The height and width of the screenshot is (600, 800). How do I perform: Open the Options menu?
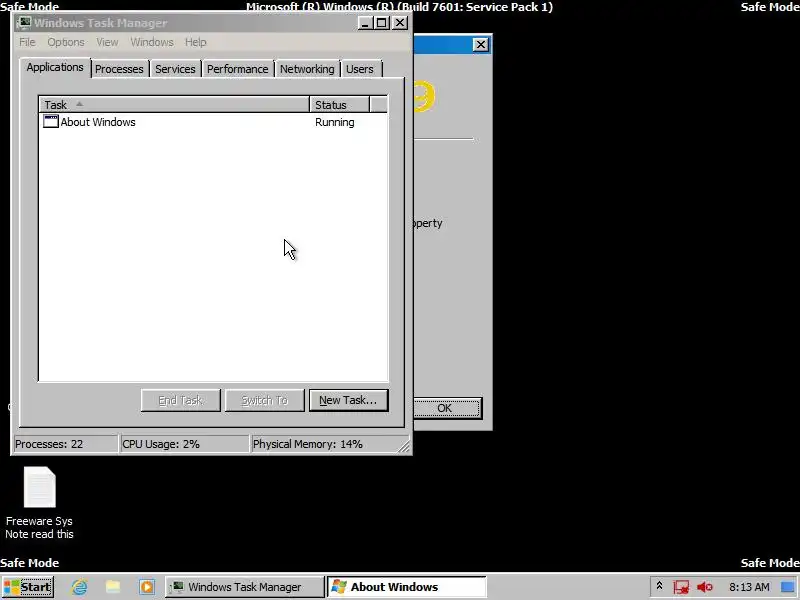point(66,42)
